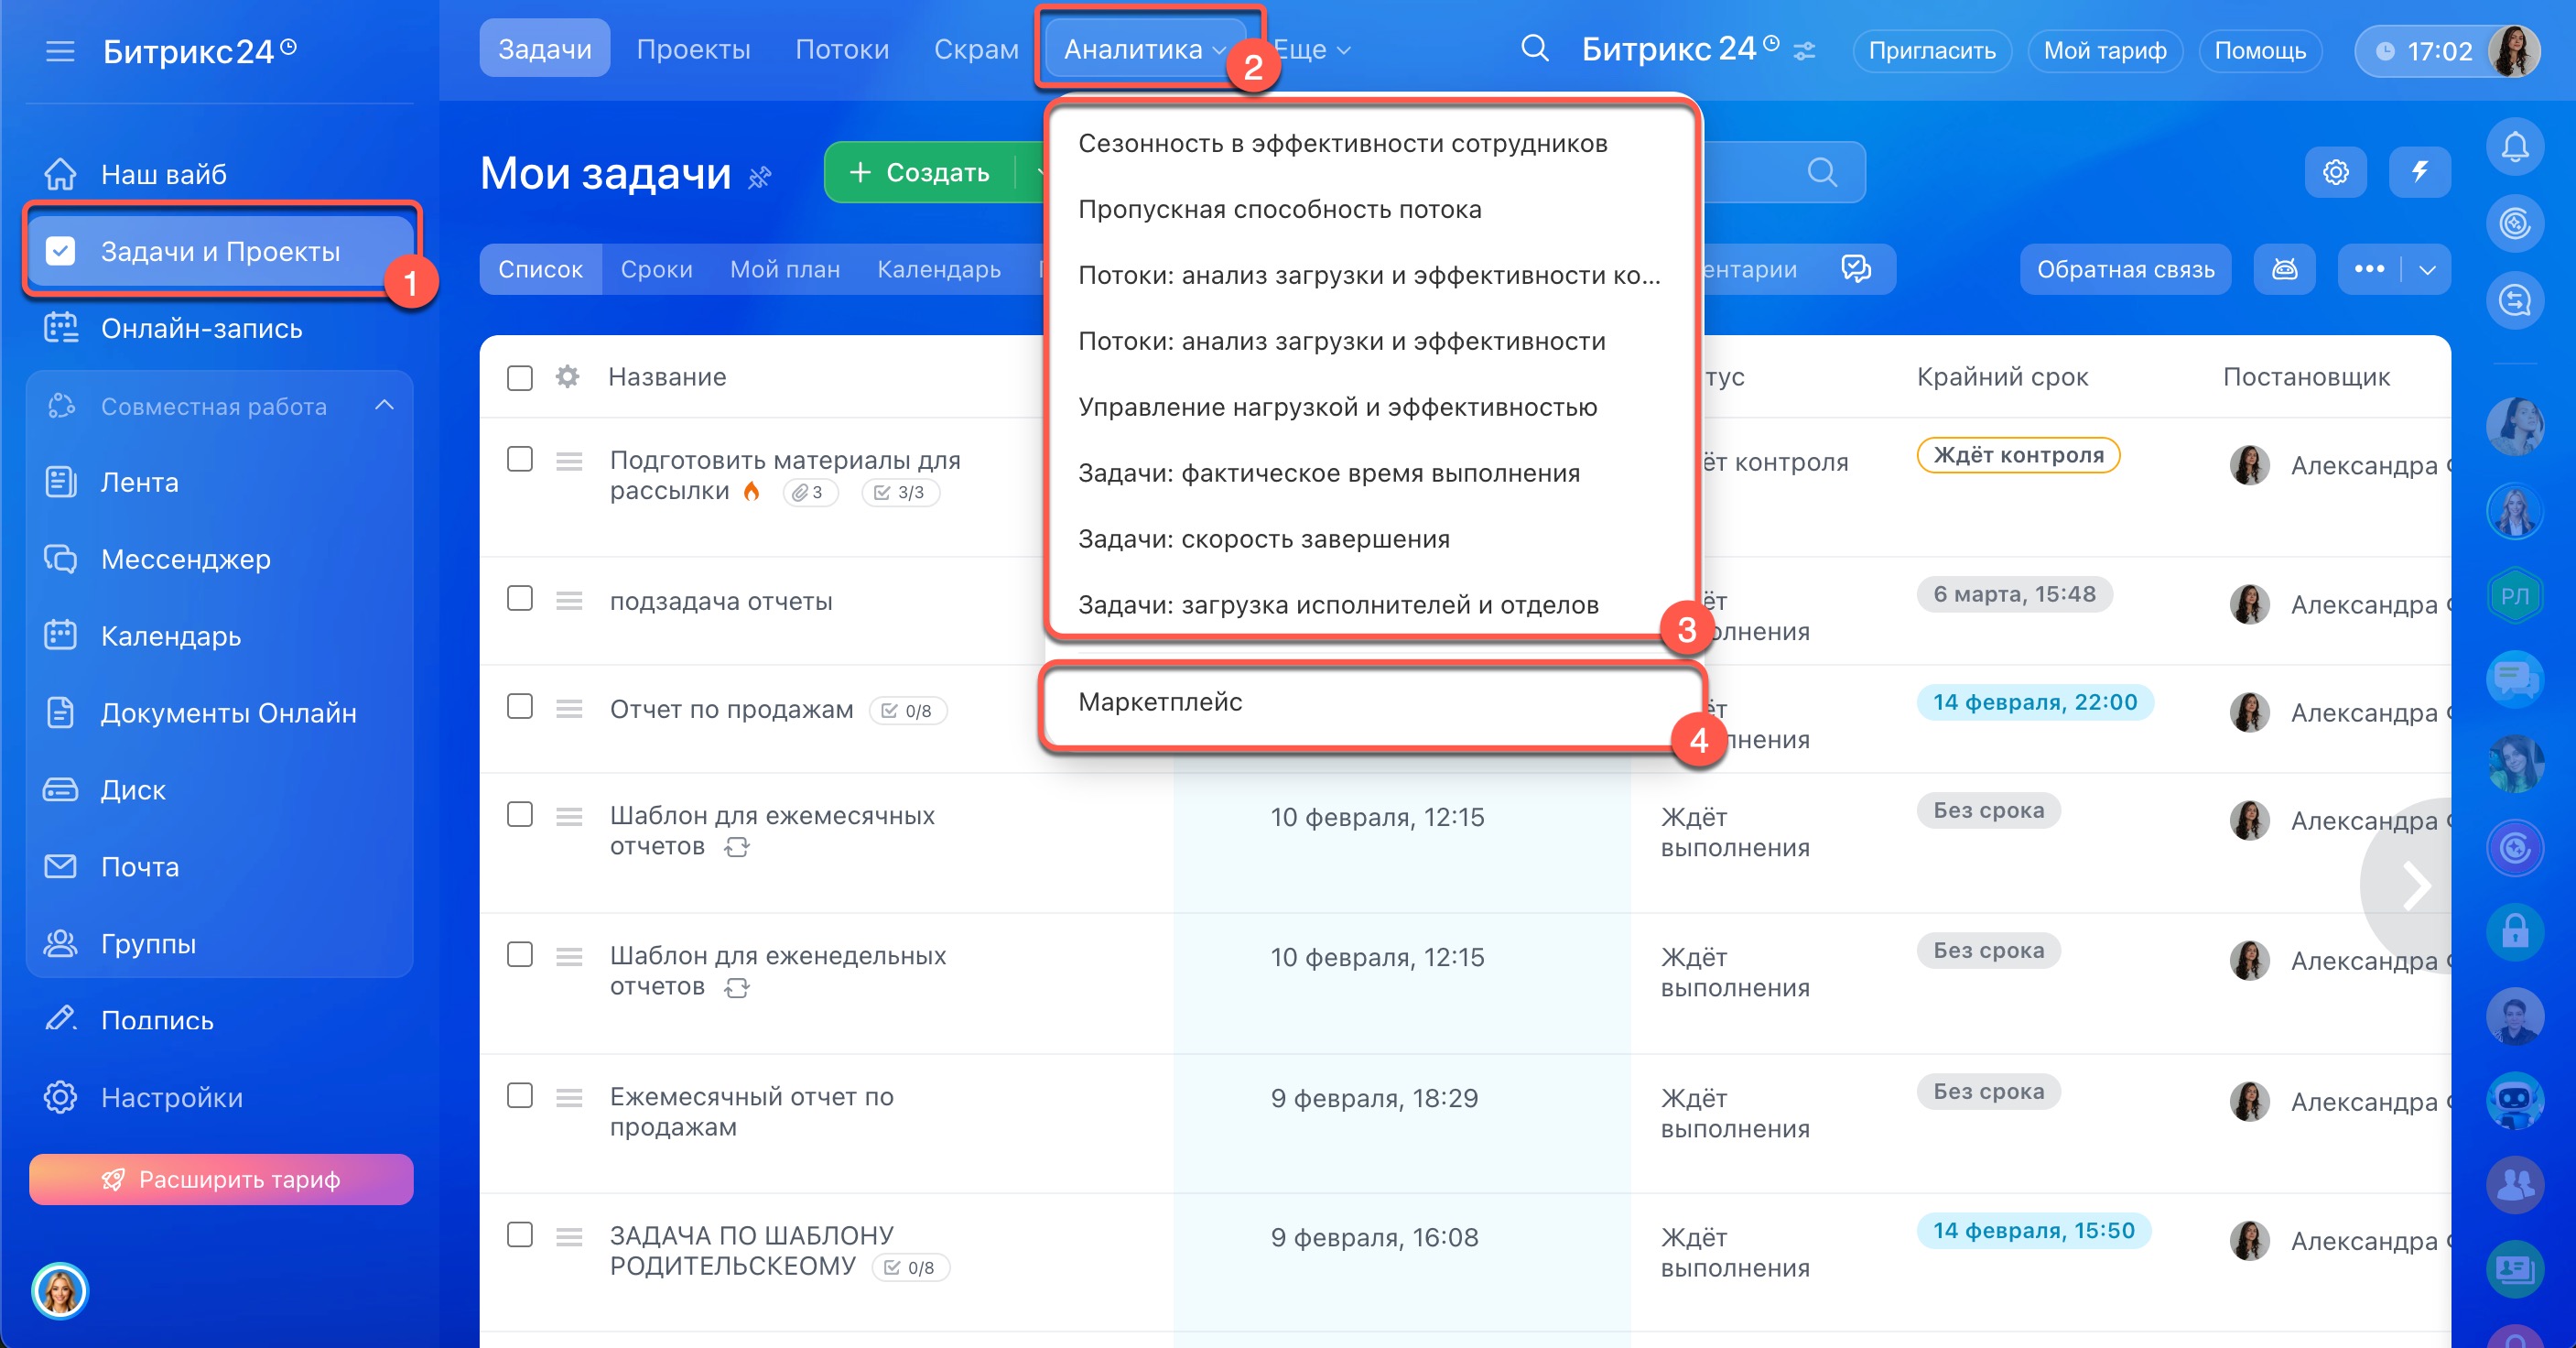Choose Маркетплейс in the dropdown
Viewport: 2576px width, 1348px height.
[1160, 702]
